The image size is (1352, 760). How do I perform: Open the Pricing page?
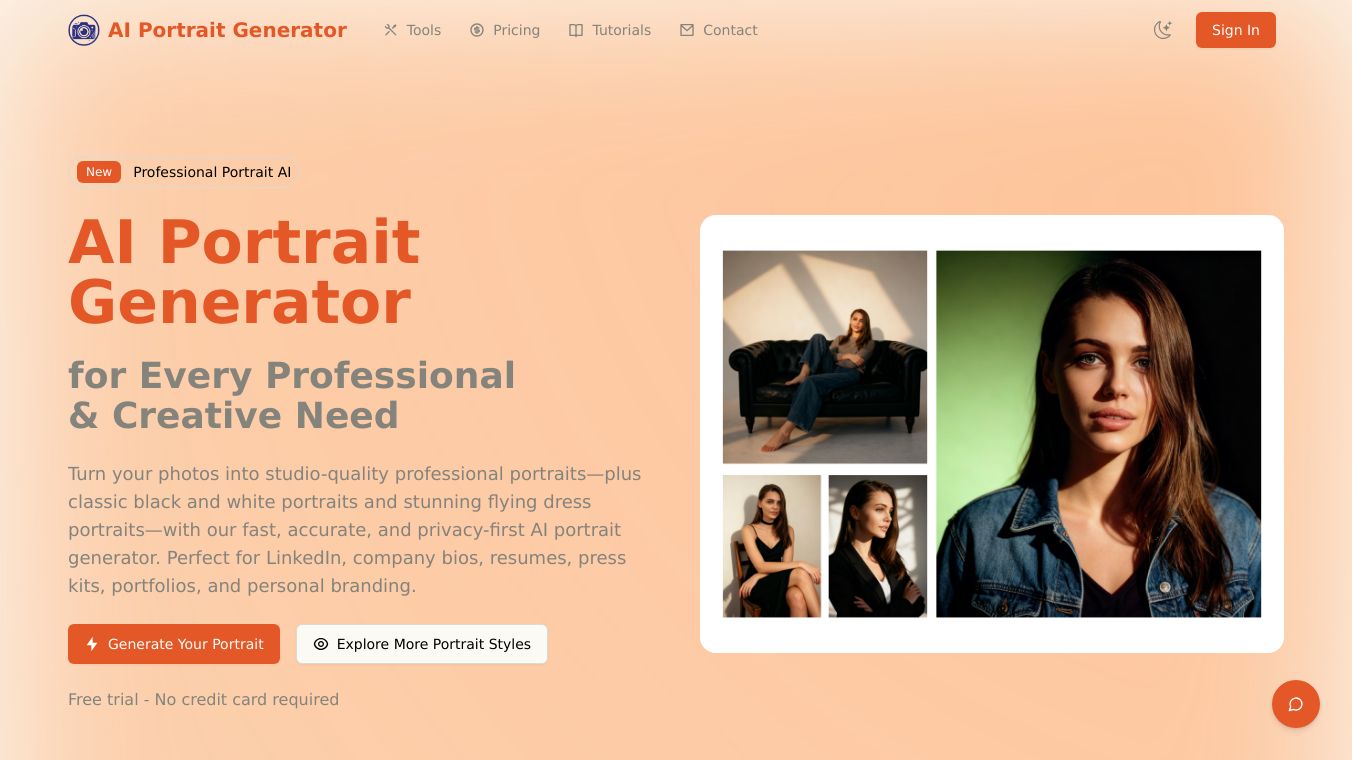(x=505, y=30)
